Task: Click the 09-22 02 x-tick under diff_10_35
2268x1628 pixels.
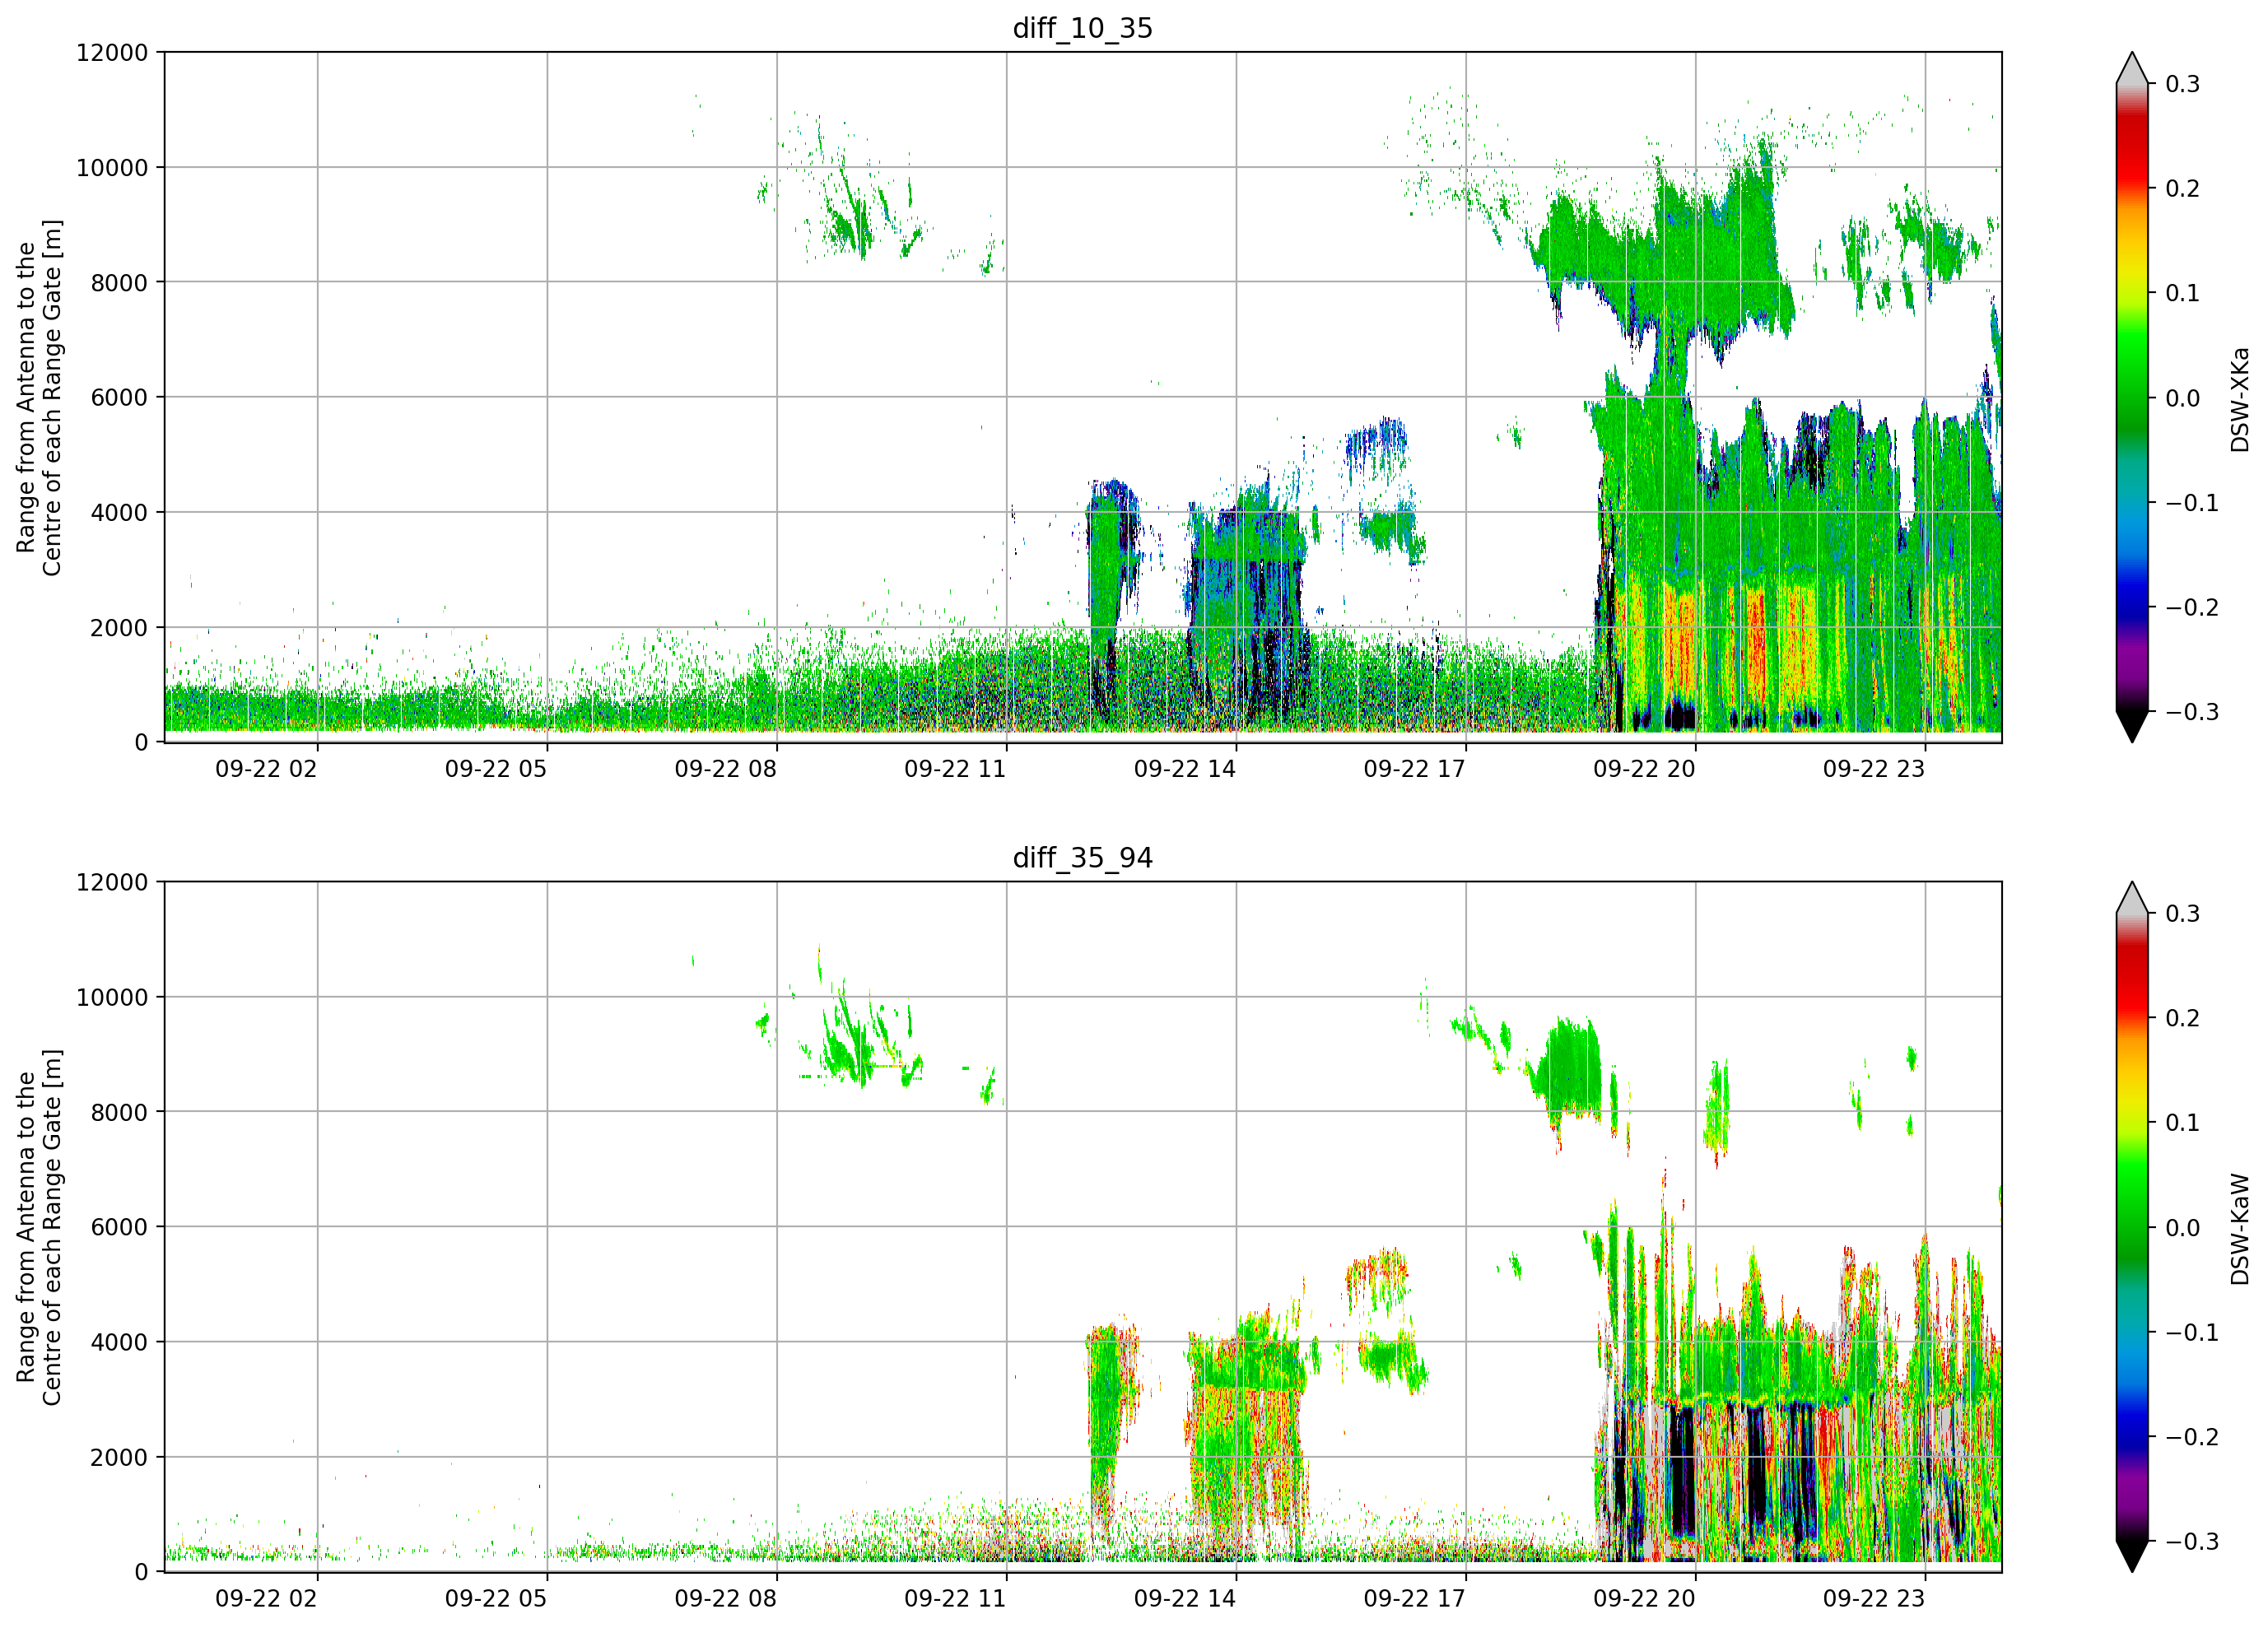Action: (266, 769)
